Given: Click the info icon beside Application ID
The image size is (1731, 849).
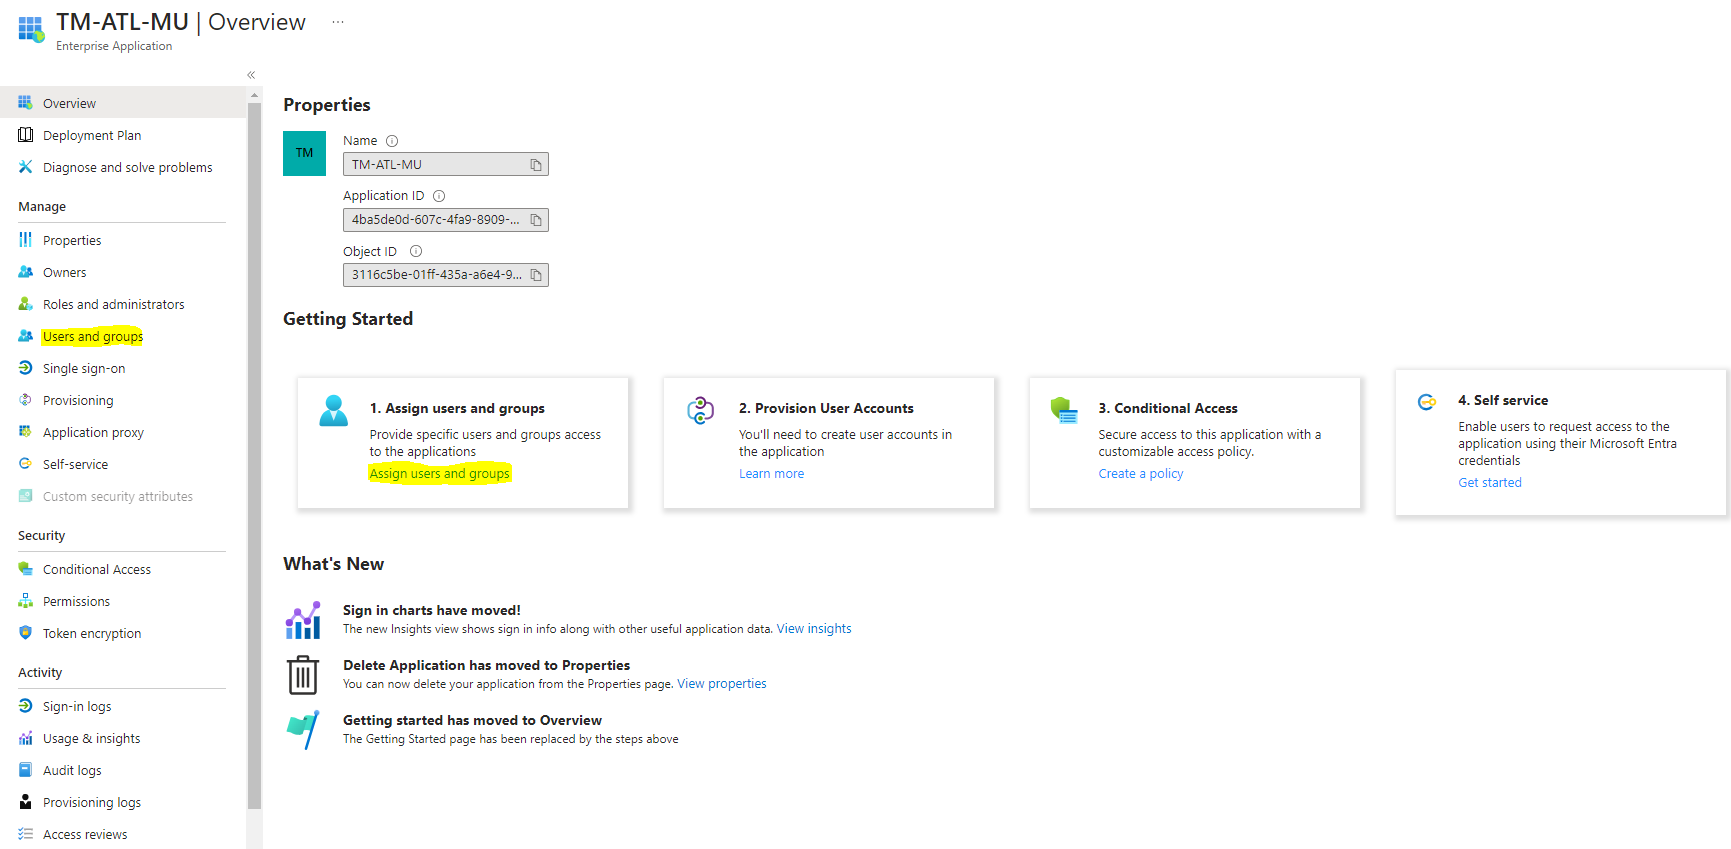Looking at the screenshot, I should 439,196.
